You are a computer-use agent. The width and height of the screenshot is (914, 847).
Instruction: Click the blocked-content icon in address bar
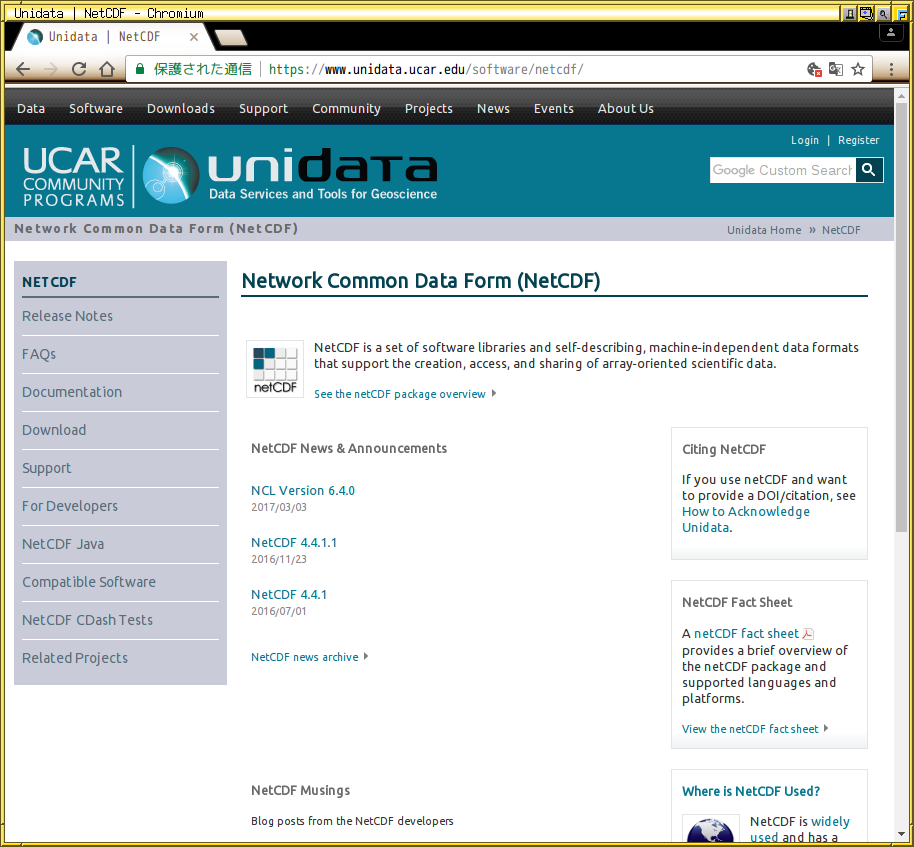point(814,69)
